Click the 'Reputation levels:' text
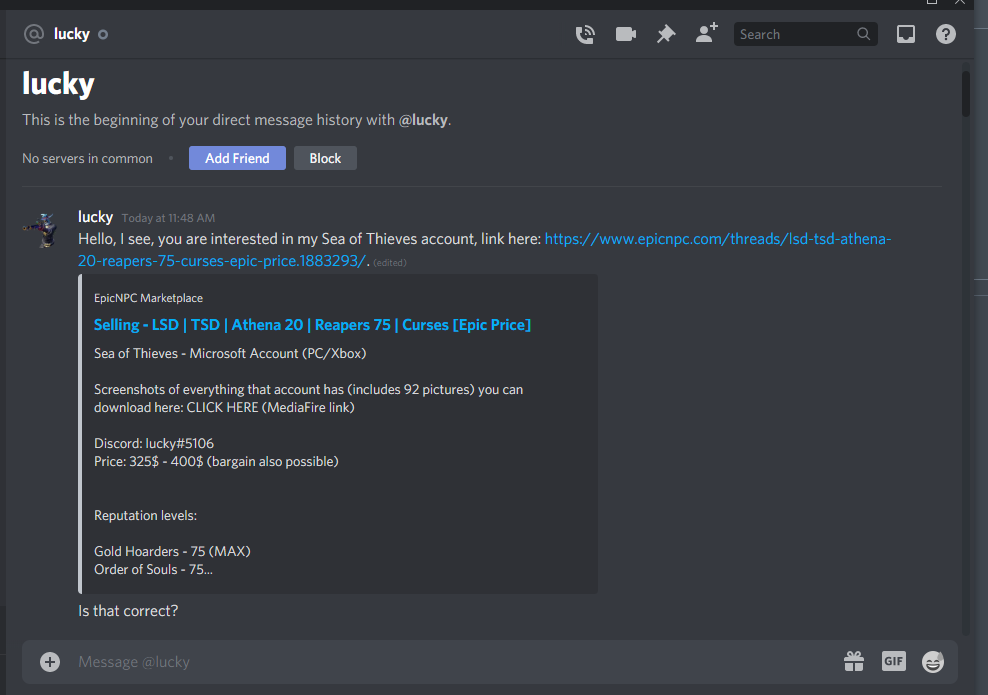The width and height of the screenshot is (988, 695). 146,515
